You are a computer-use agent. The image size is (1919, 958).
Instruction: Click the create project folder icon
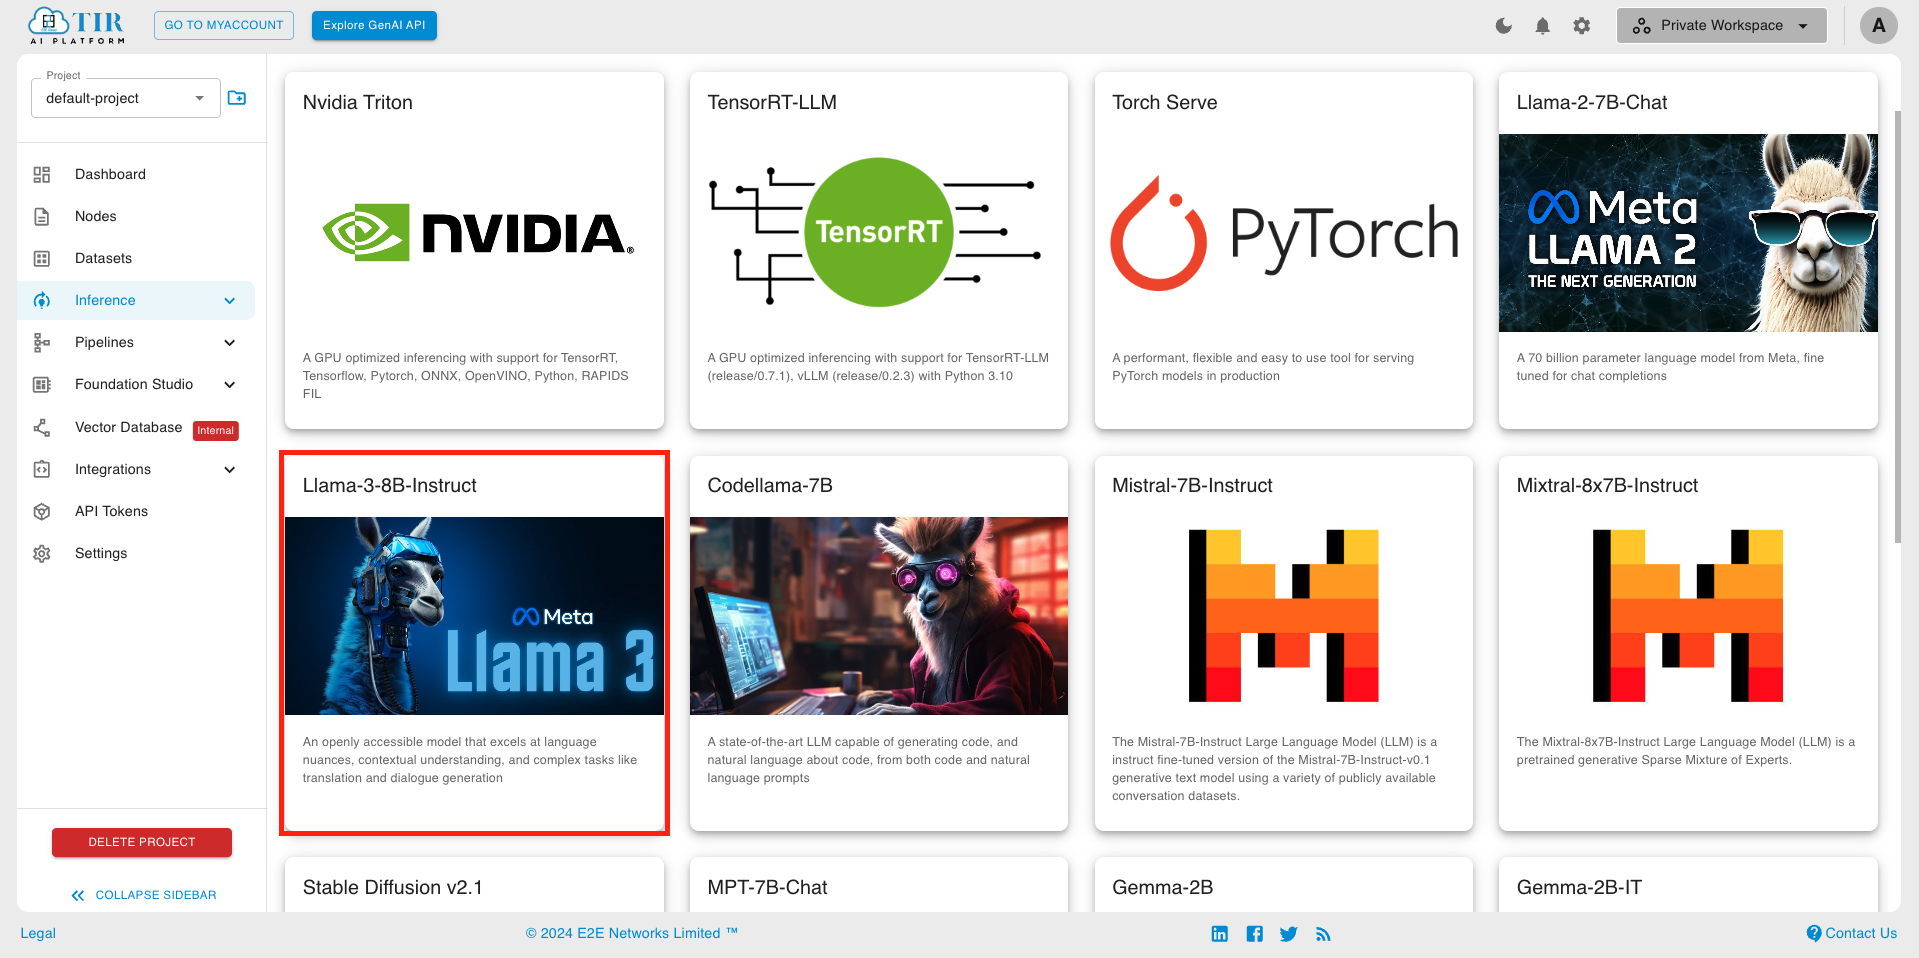tap(237, 98)
